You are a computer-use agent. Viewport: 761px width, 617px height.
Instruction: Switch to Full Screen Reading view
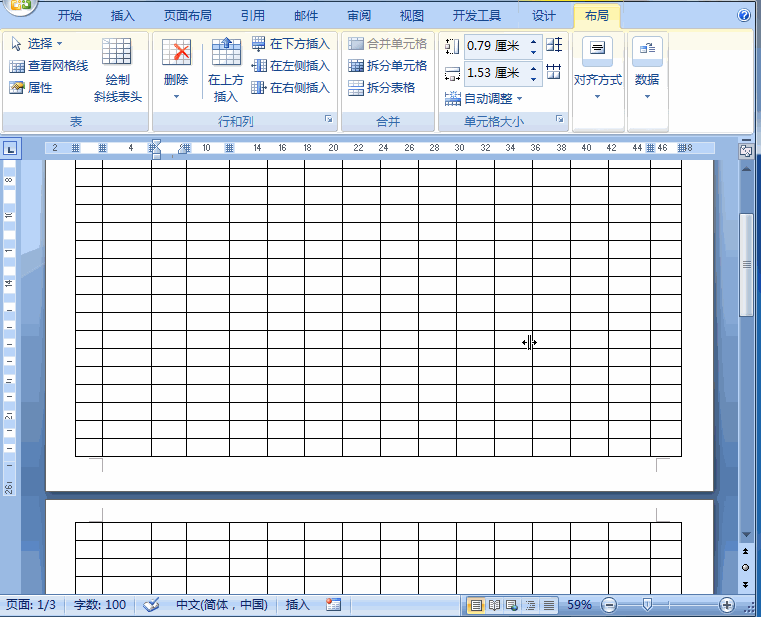click(494, 605)
